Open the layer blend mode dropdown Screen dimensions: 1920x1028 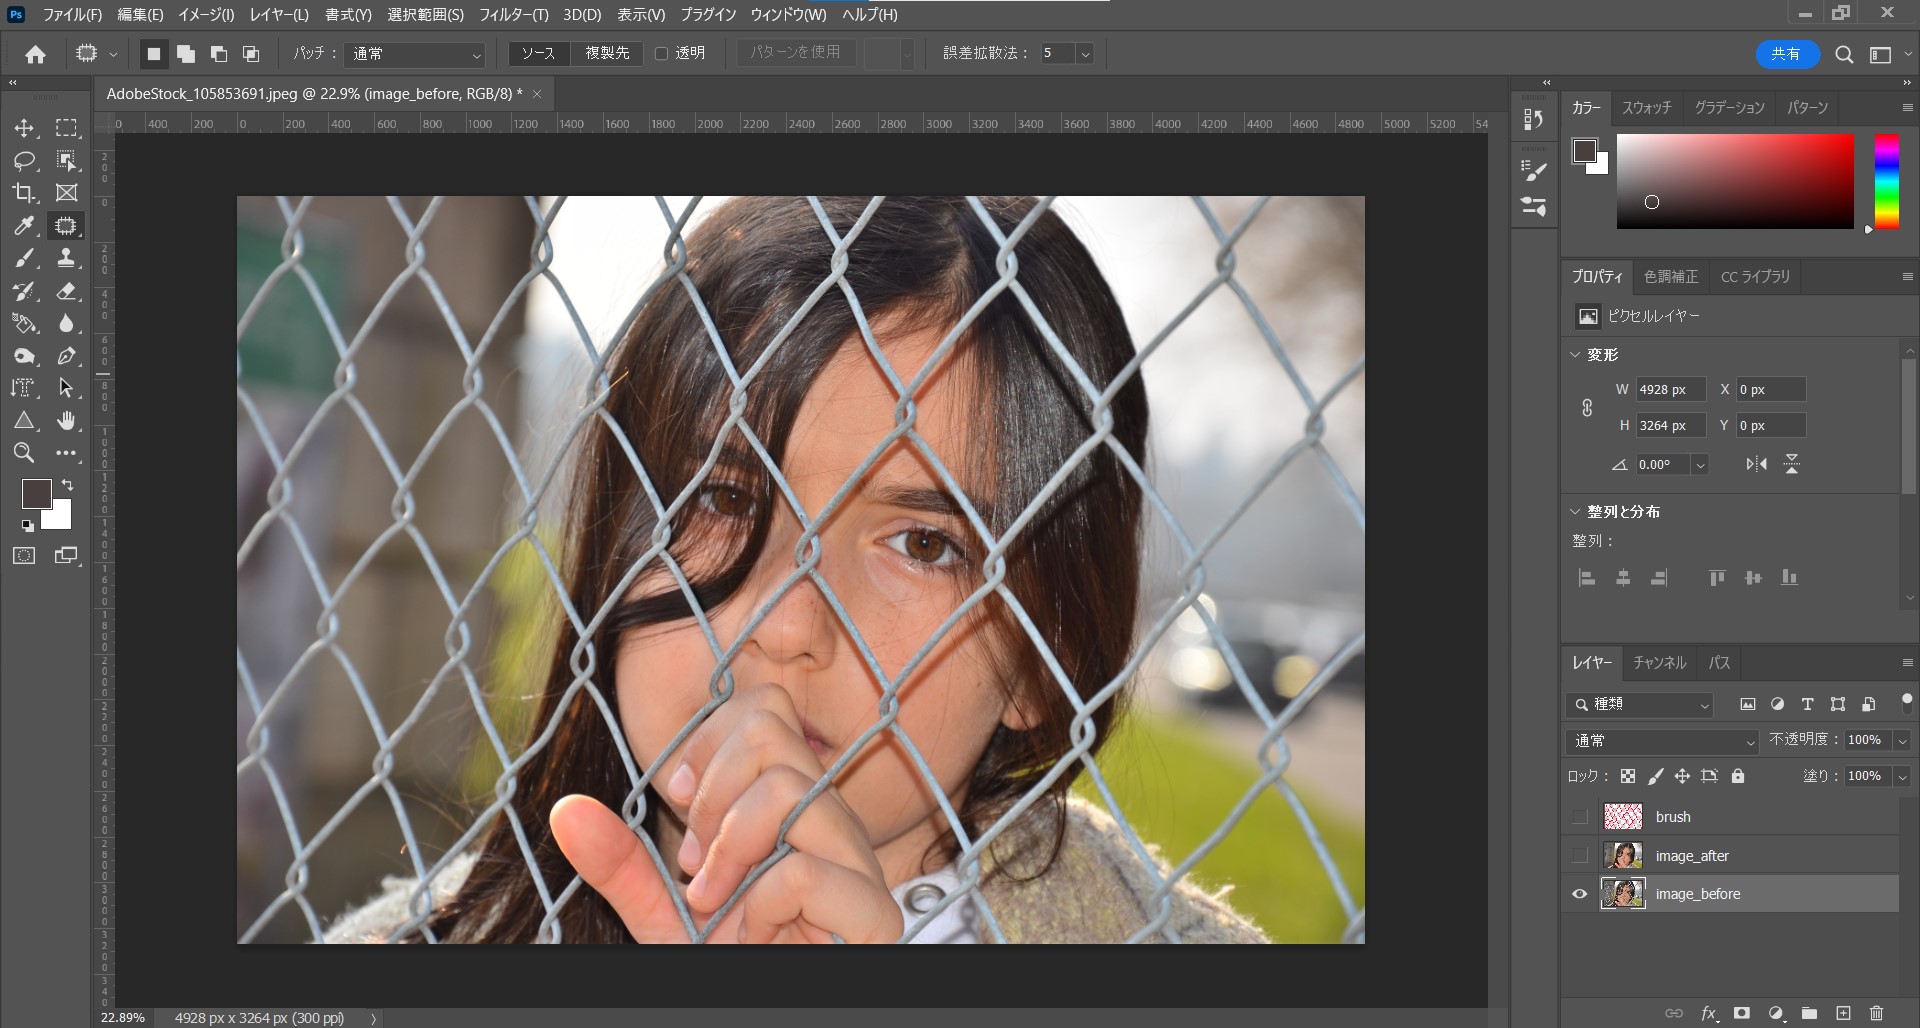[x=1662, y=741]
